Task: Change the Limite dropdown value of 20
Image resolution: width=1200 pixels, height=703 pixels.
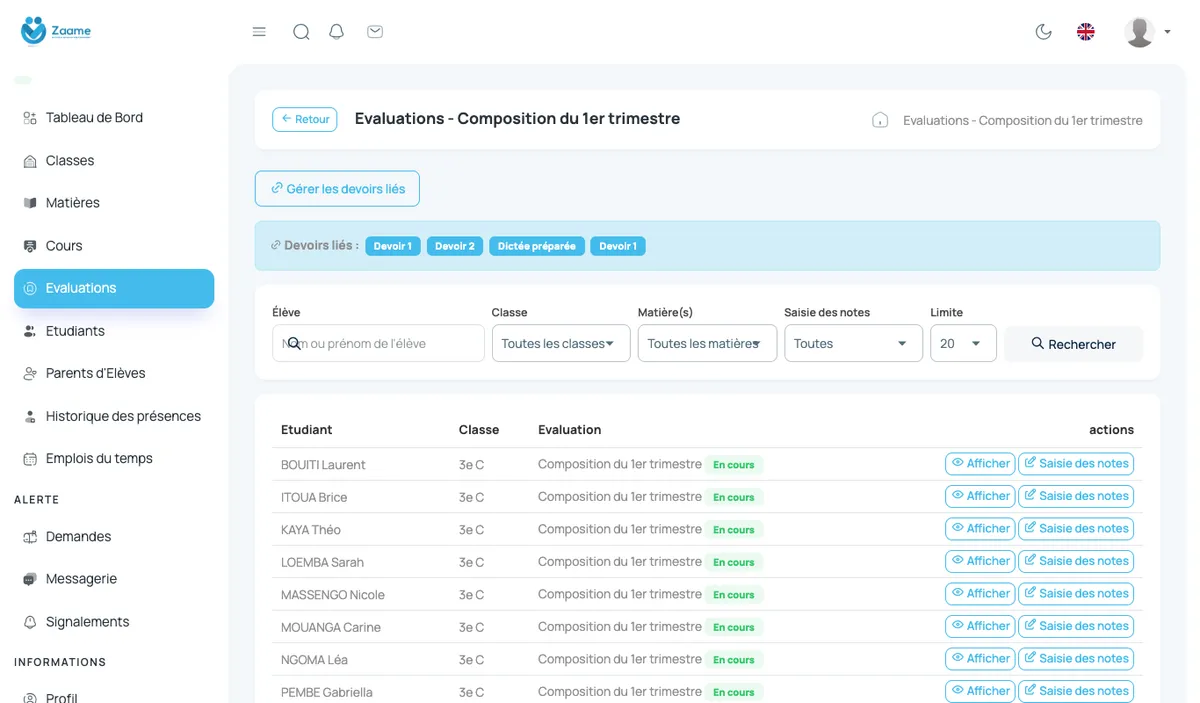Action: point(963,343)
